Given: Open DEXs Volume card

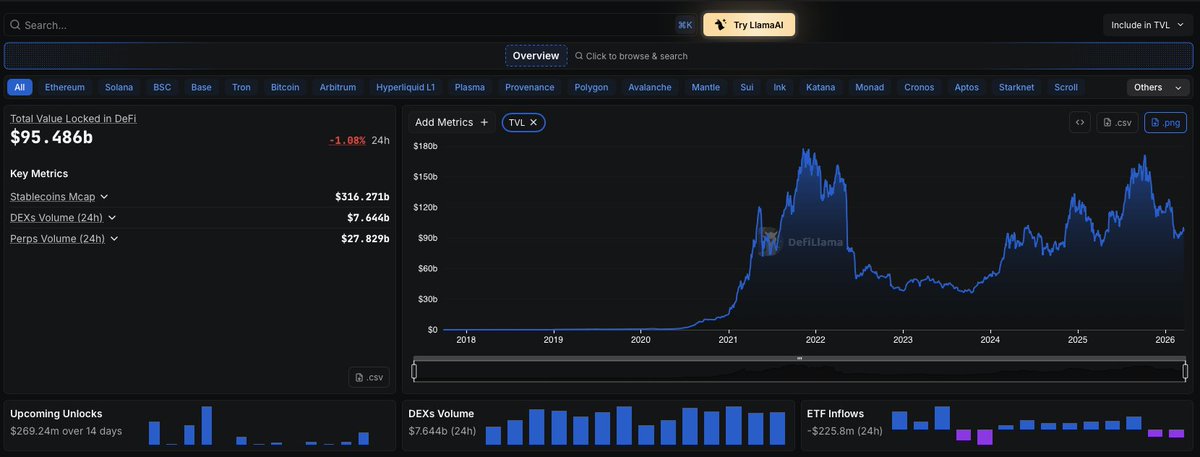Looking at the screenshot, I should click(599, 424).
